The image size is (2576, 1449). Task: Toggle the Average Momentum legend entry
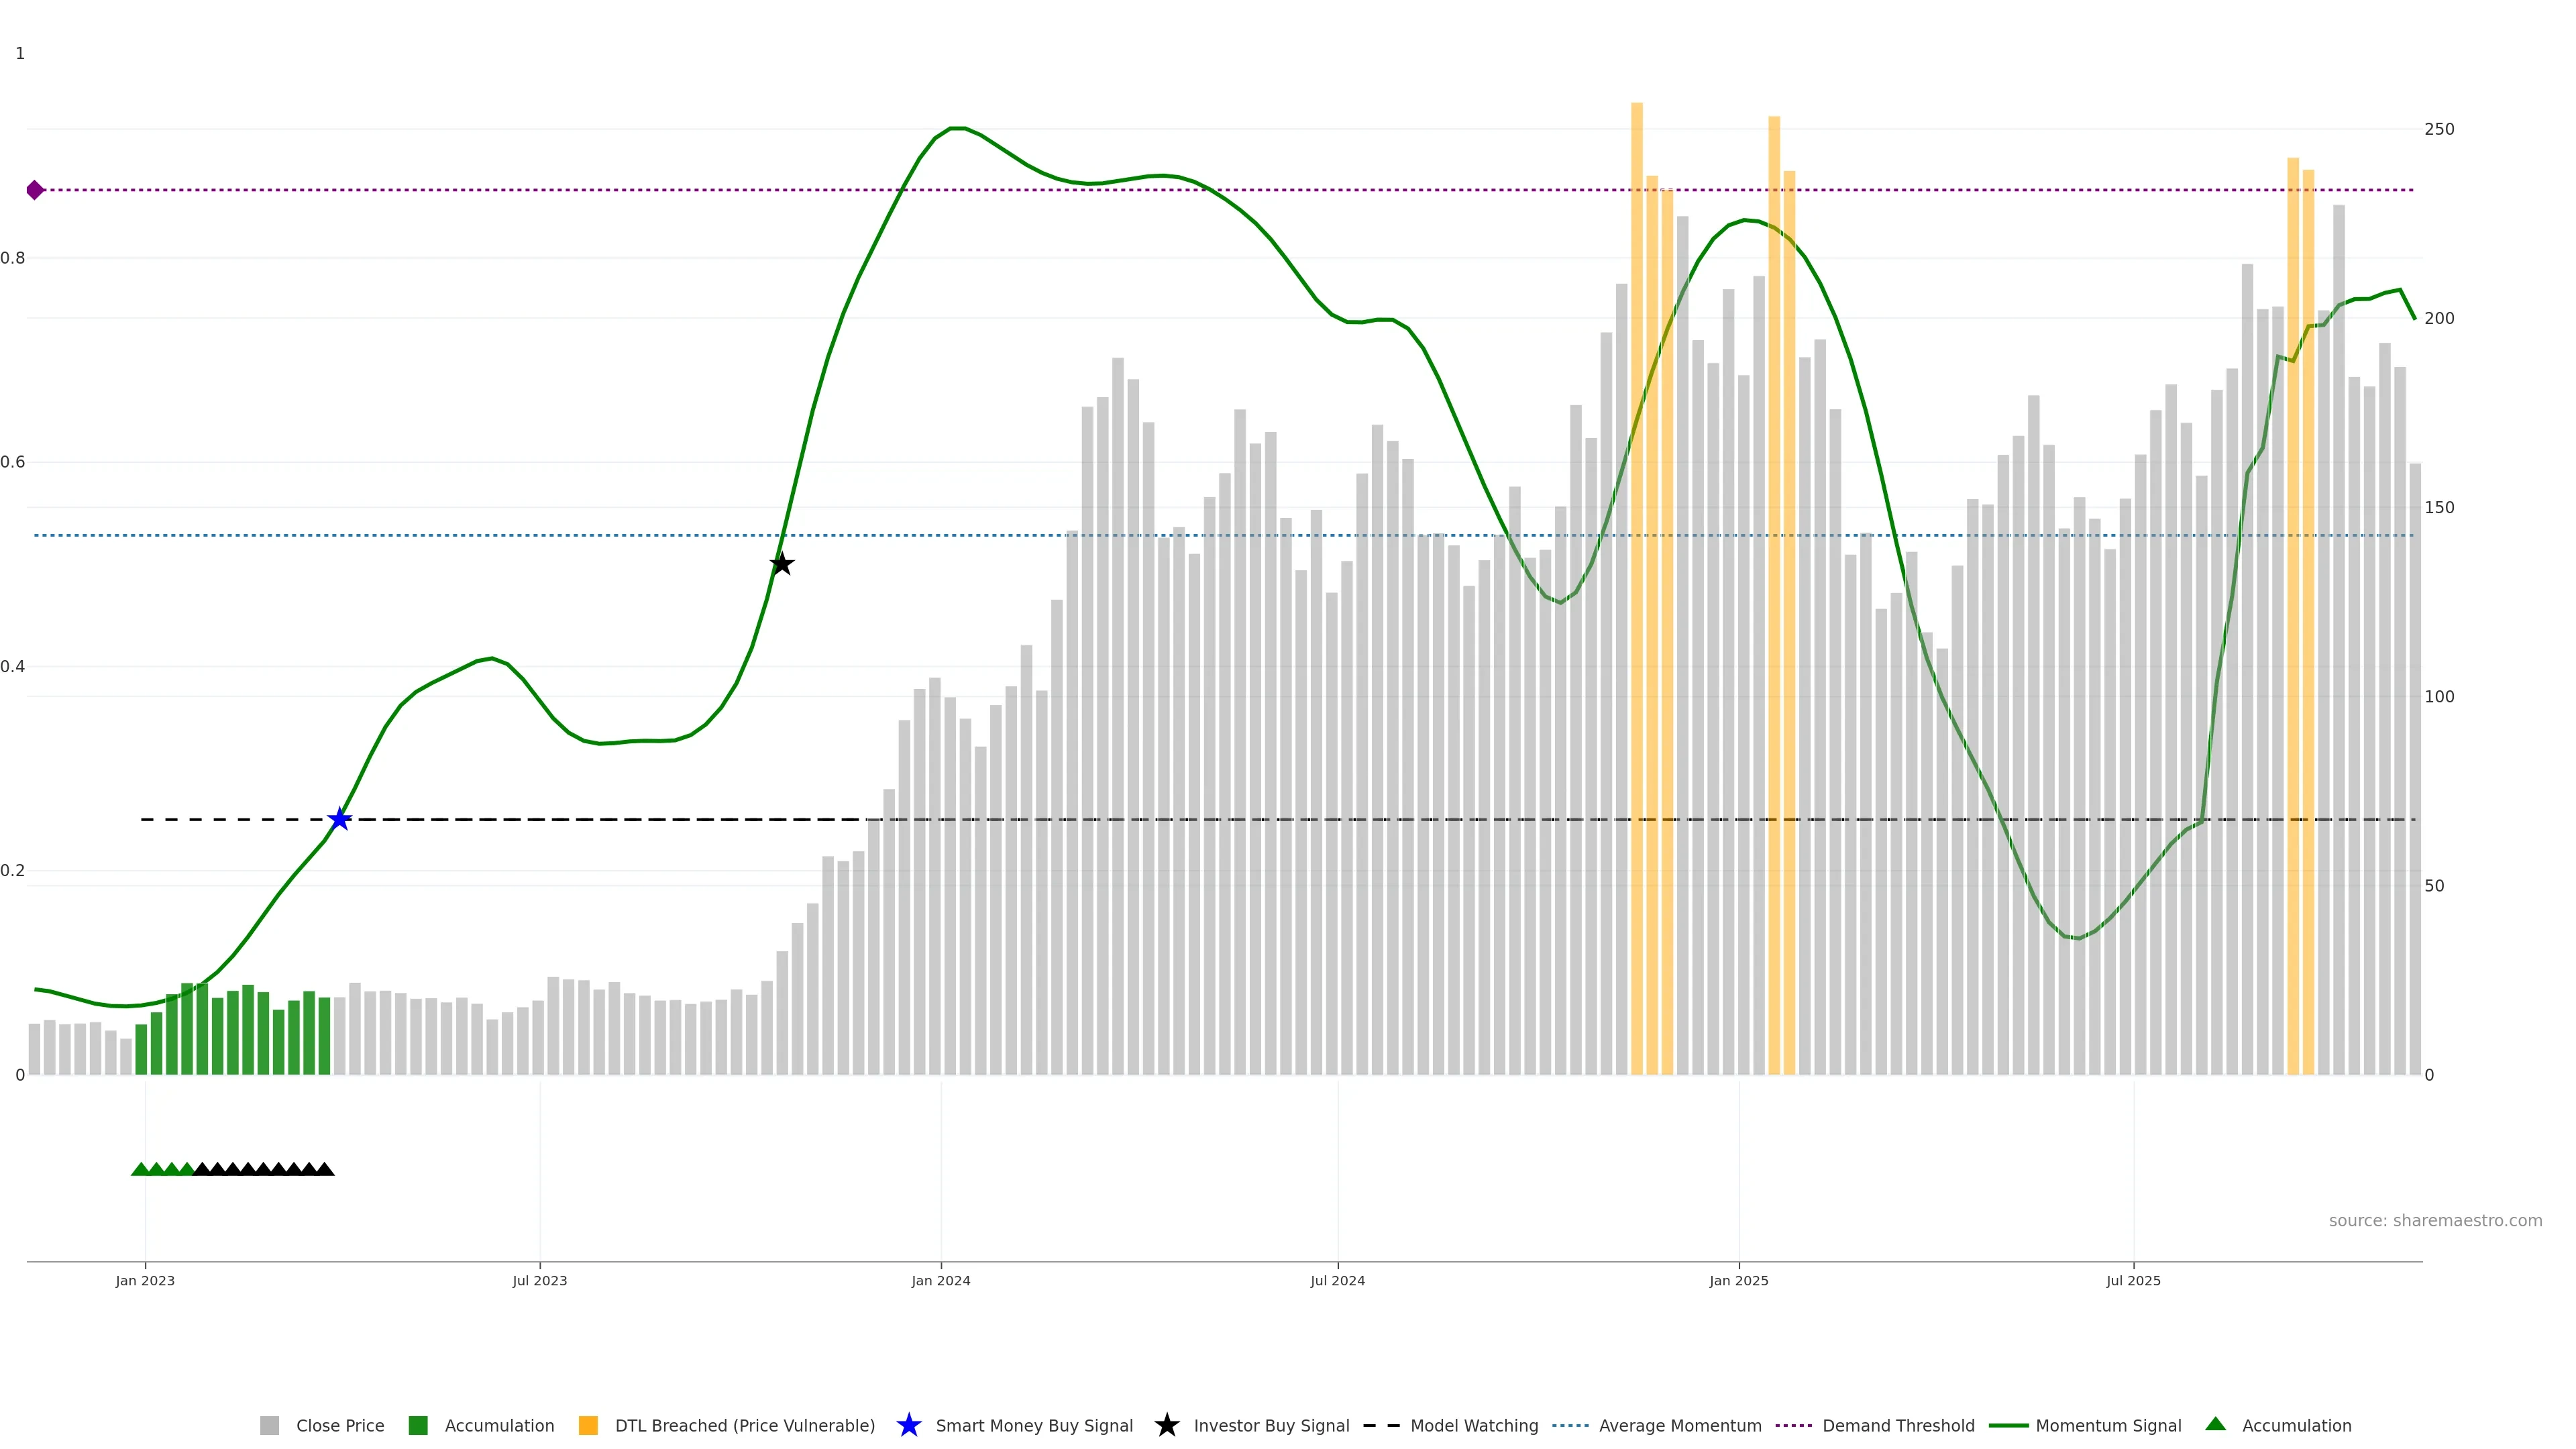click(1679, 1426)
